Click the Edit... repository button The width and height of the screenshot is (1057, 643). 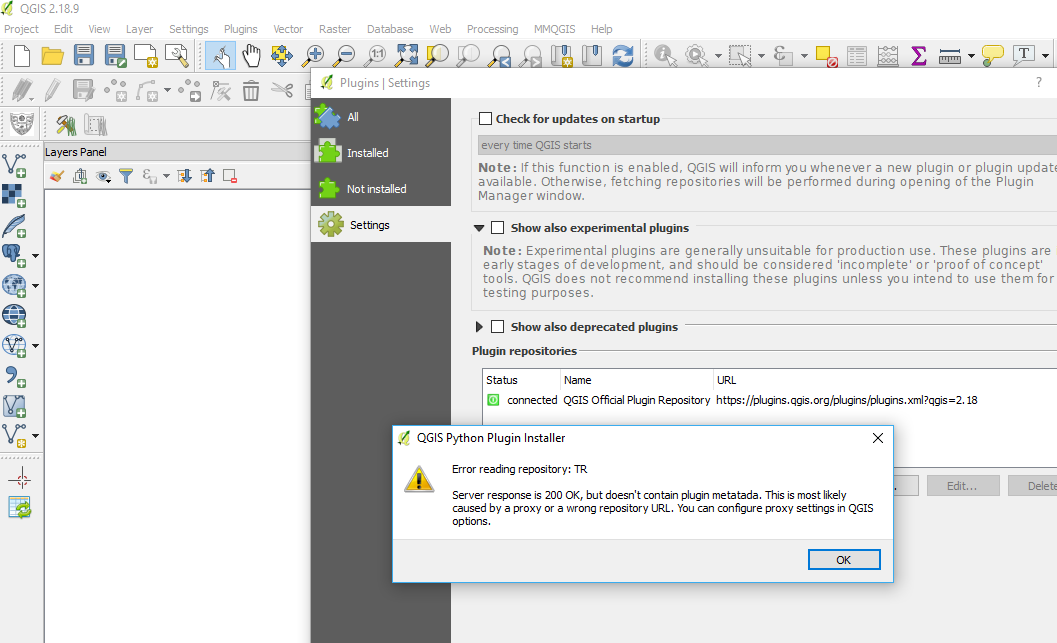click(x=963, y=485)
